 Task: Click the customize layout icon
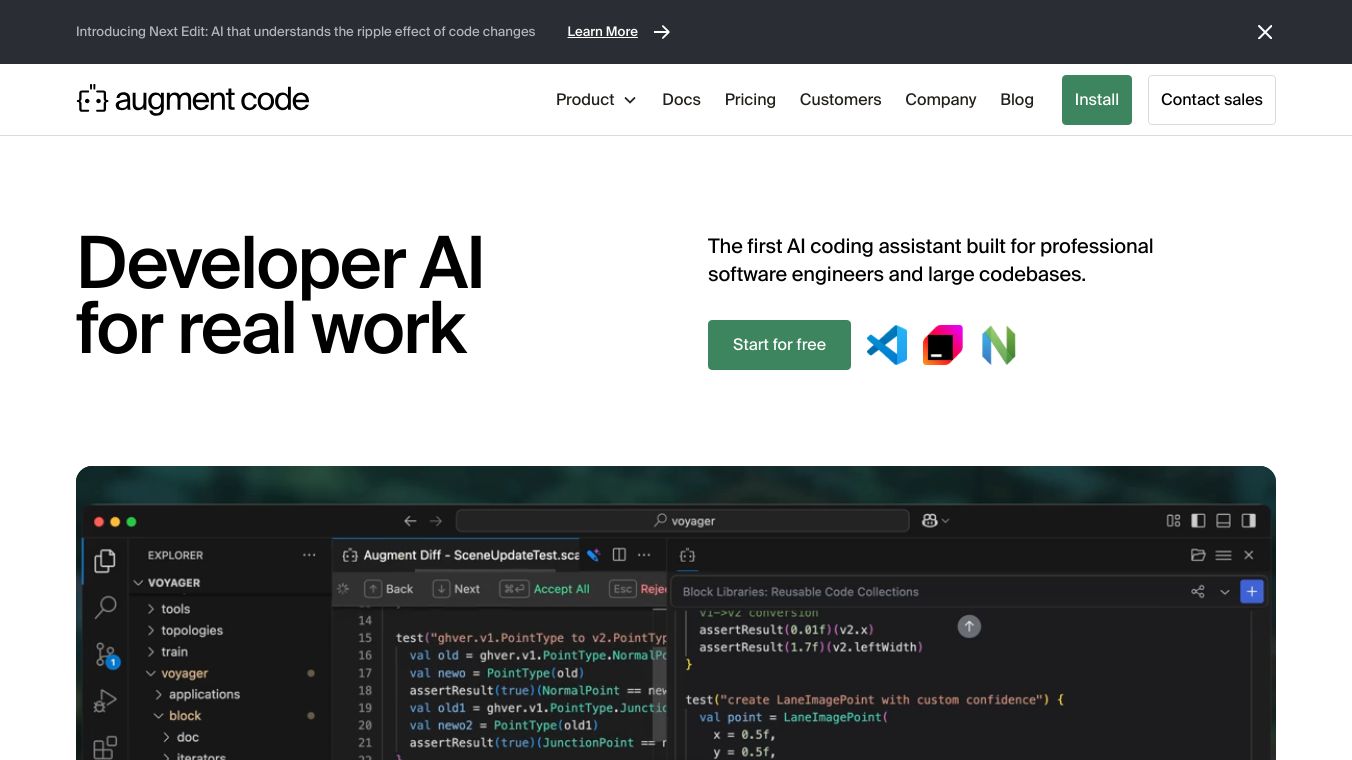(x=1174, y=521)
